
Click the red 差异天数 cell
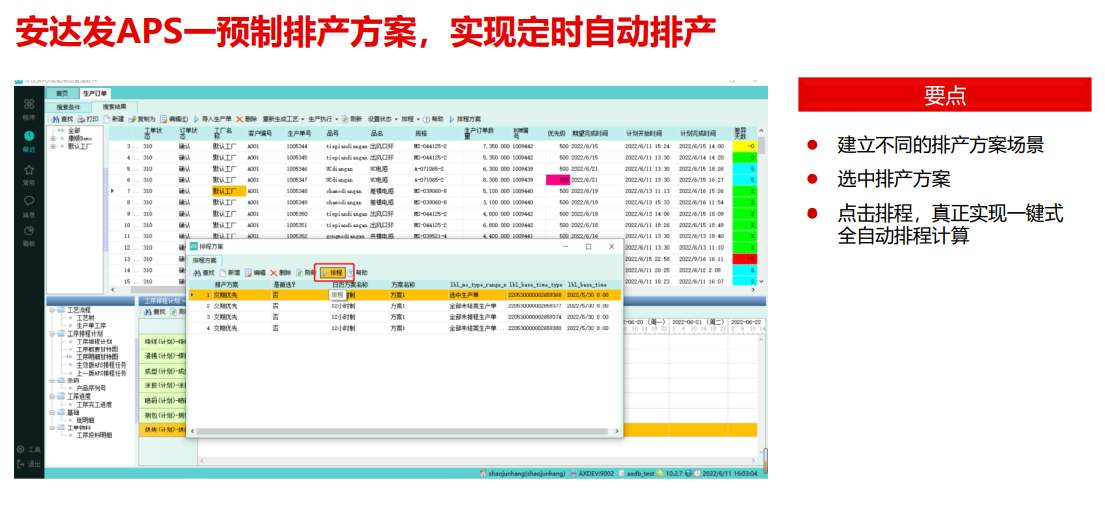point(743,259)
